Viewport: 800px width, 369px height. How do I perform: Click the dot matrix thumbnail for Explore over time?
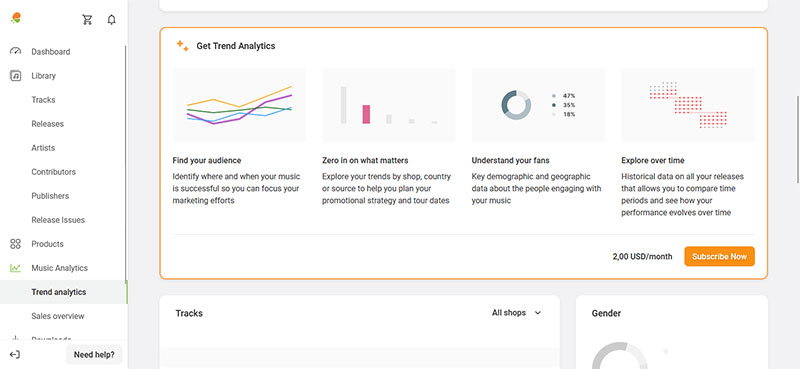click(x=688, y=105)
